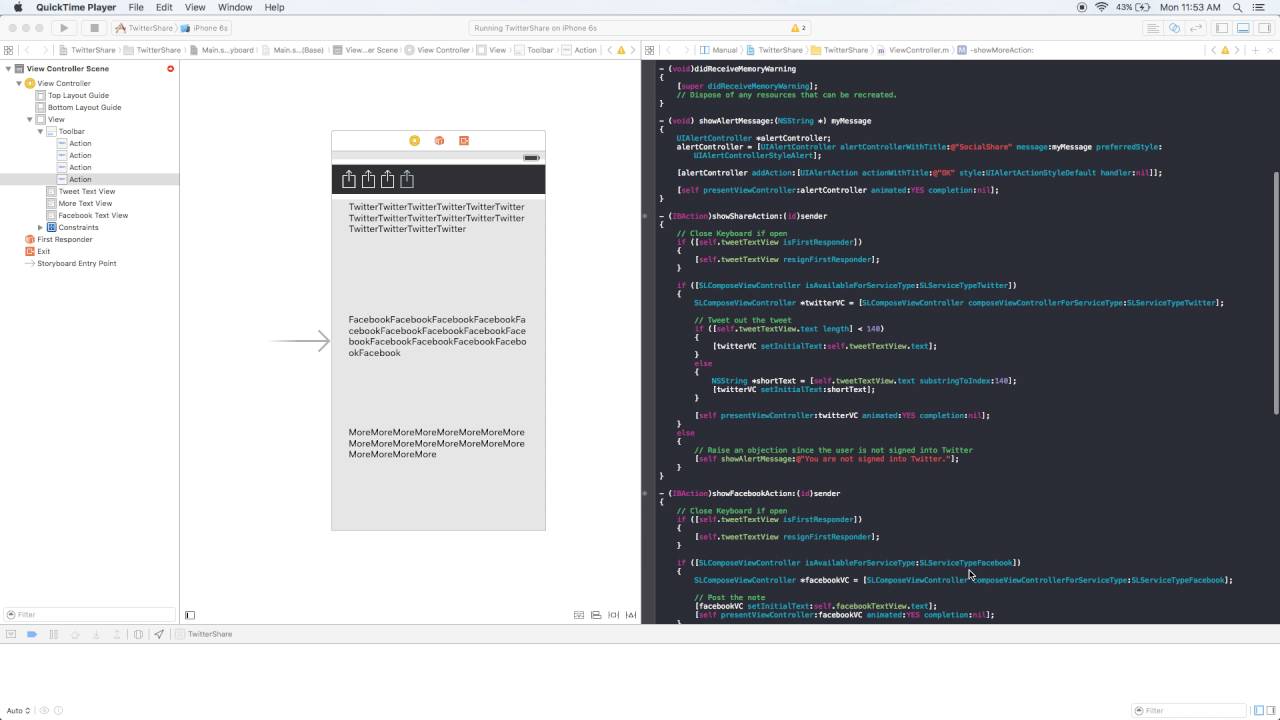The width and height of the screenshot is (1280, 720).
Task: Open Resolve Auto Layout Issues tool
Action: coord(631,615)
